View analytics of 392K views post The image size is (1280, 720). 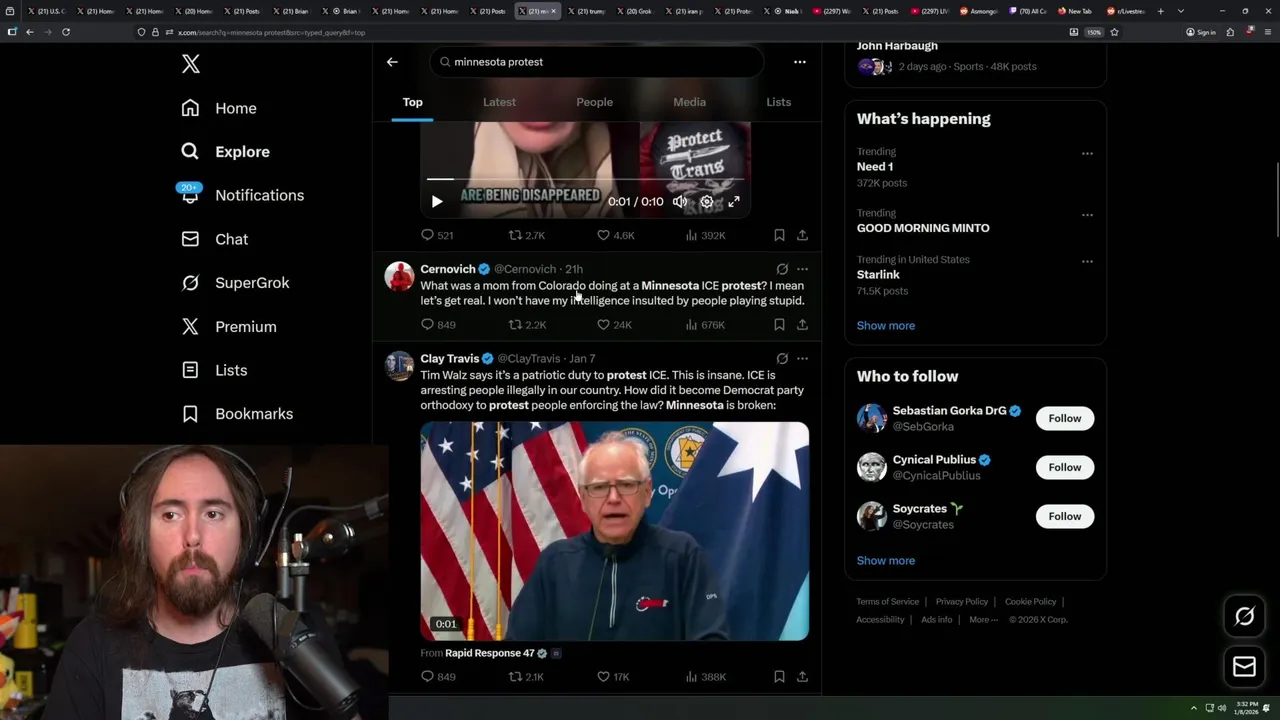(705, 235)
